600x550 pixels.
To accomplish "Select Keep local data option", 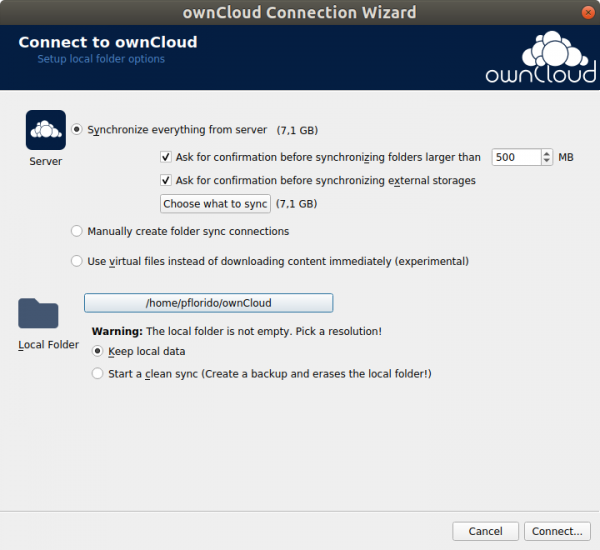I will [x=97, y=351].
